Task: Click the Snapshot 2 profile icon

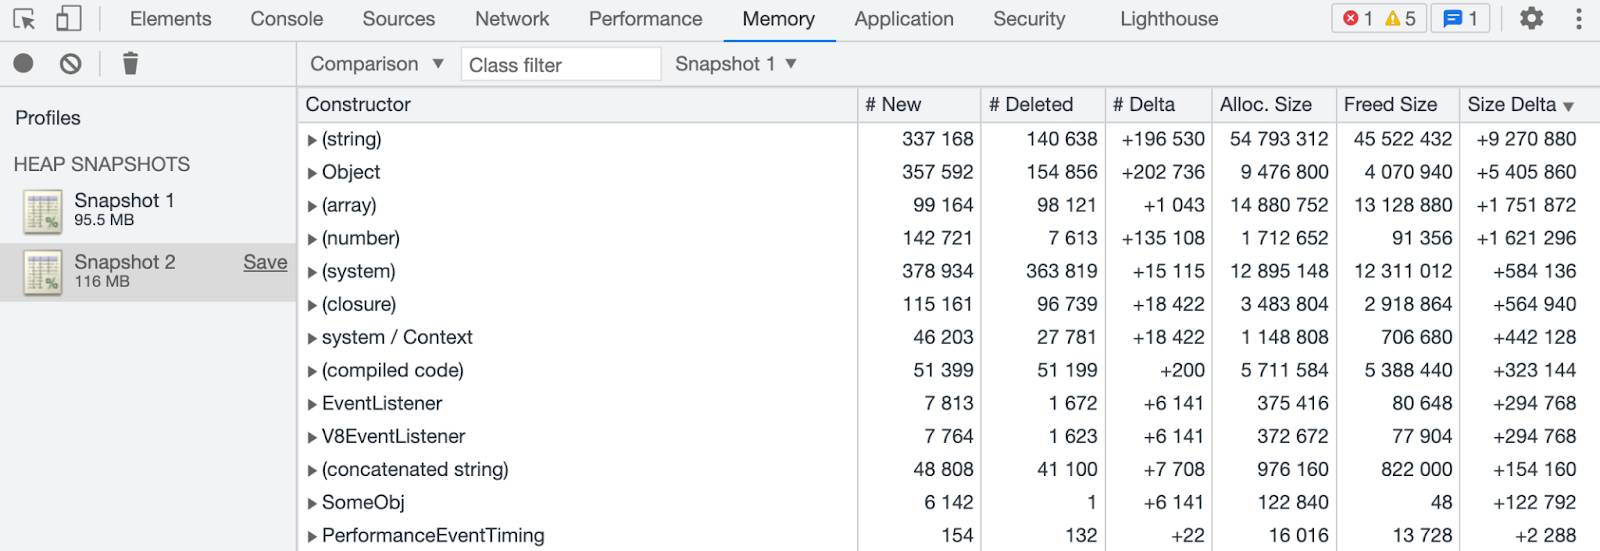Action: [x=43, y=272]
